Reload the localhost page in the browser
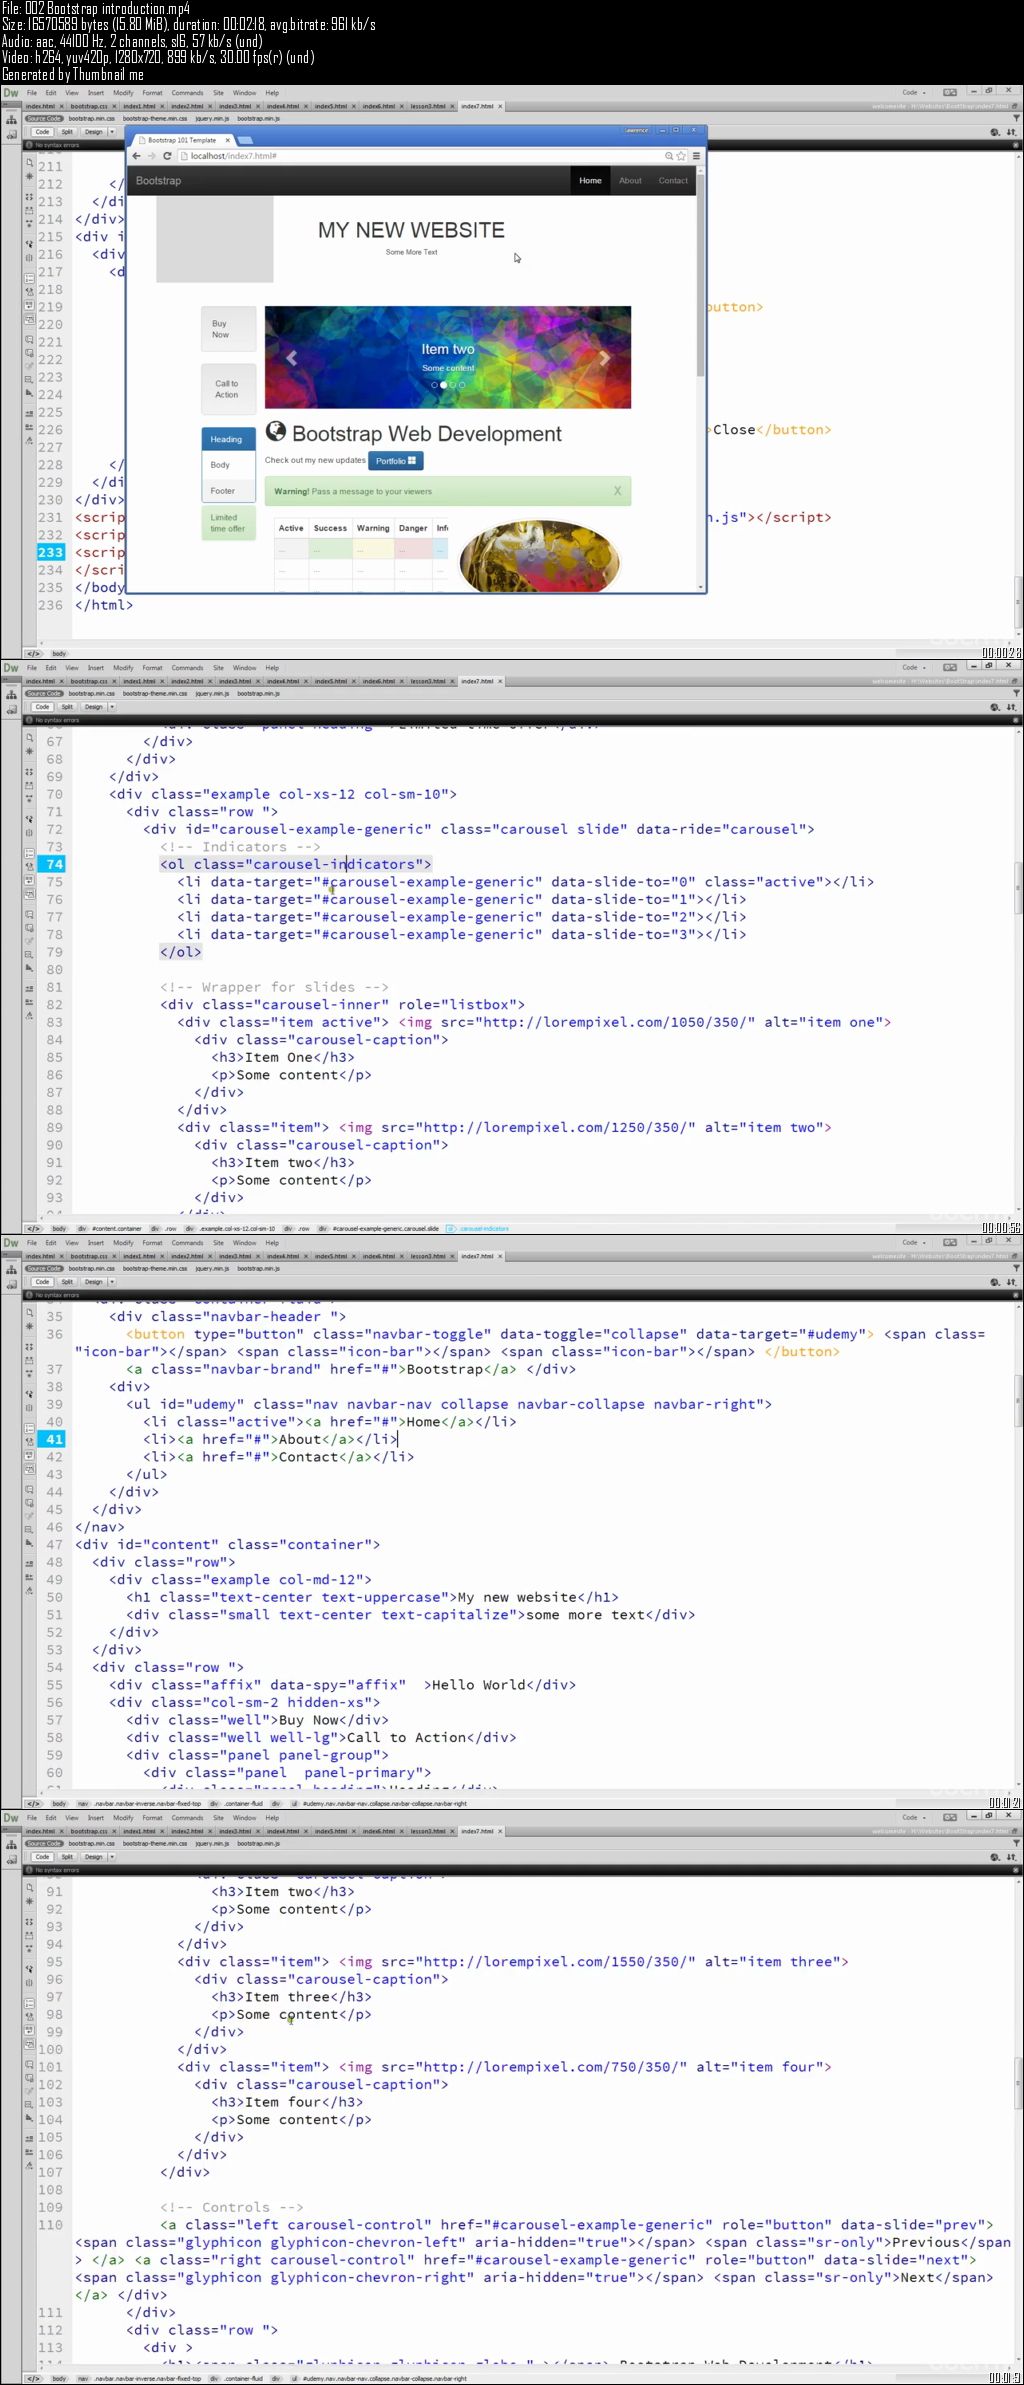 tap(167, 156)
